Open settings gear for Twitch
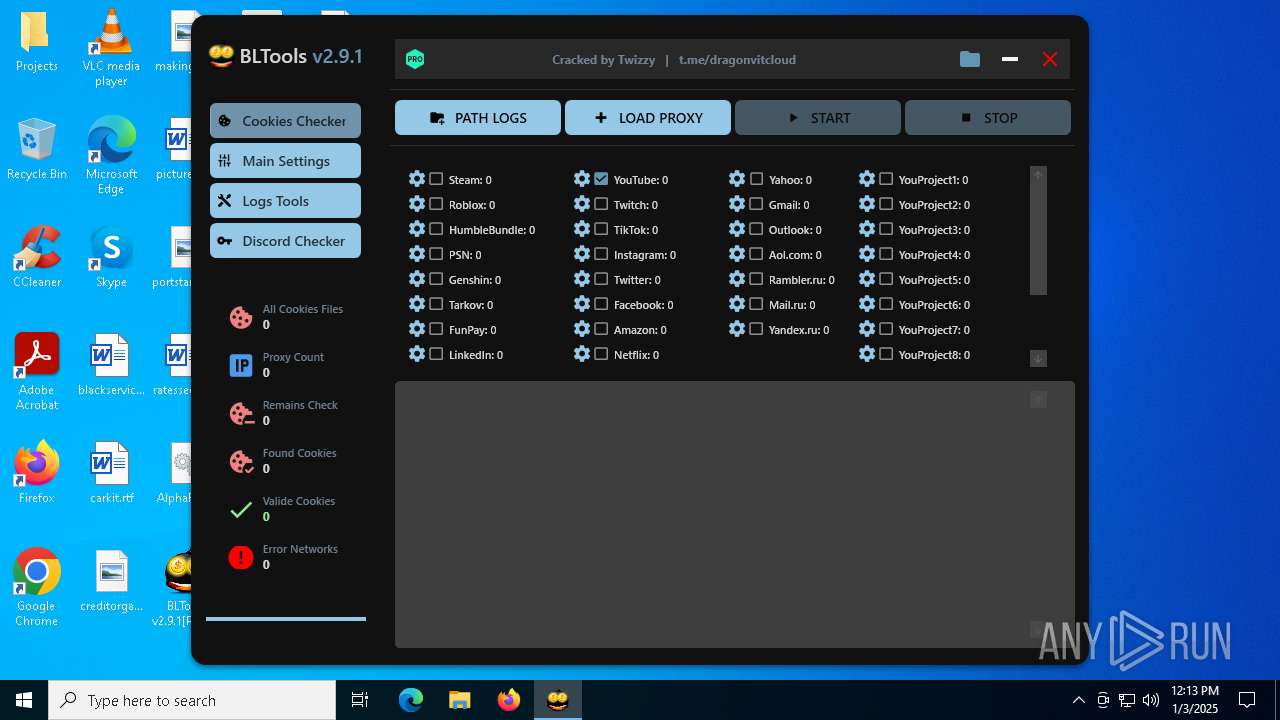 point(582,204)
